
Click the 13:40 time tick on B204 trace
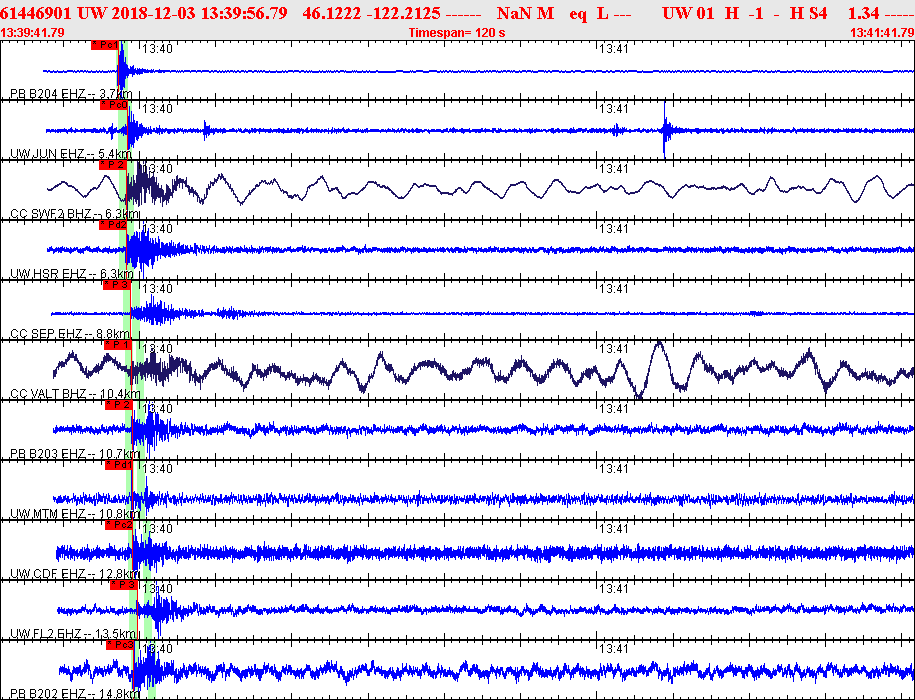[x=158, y=49]
